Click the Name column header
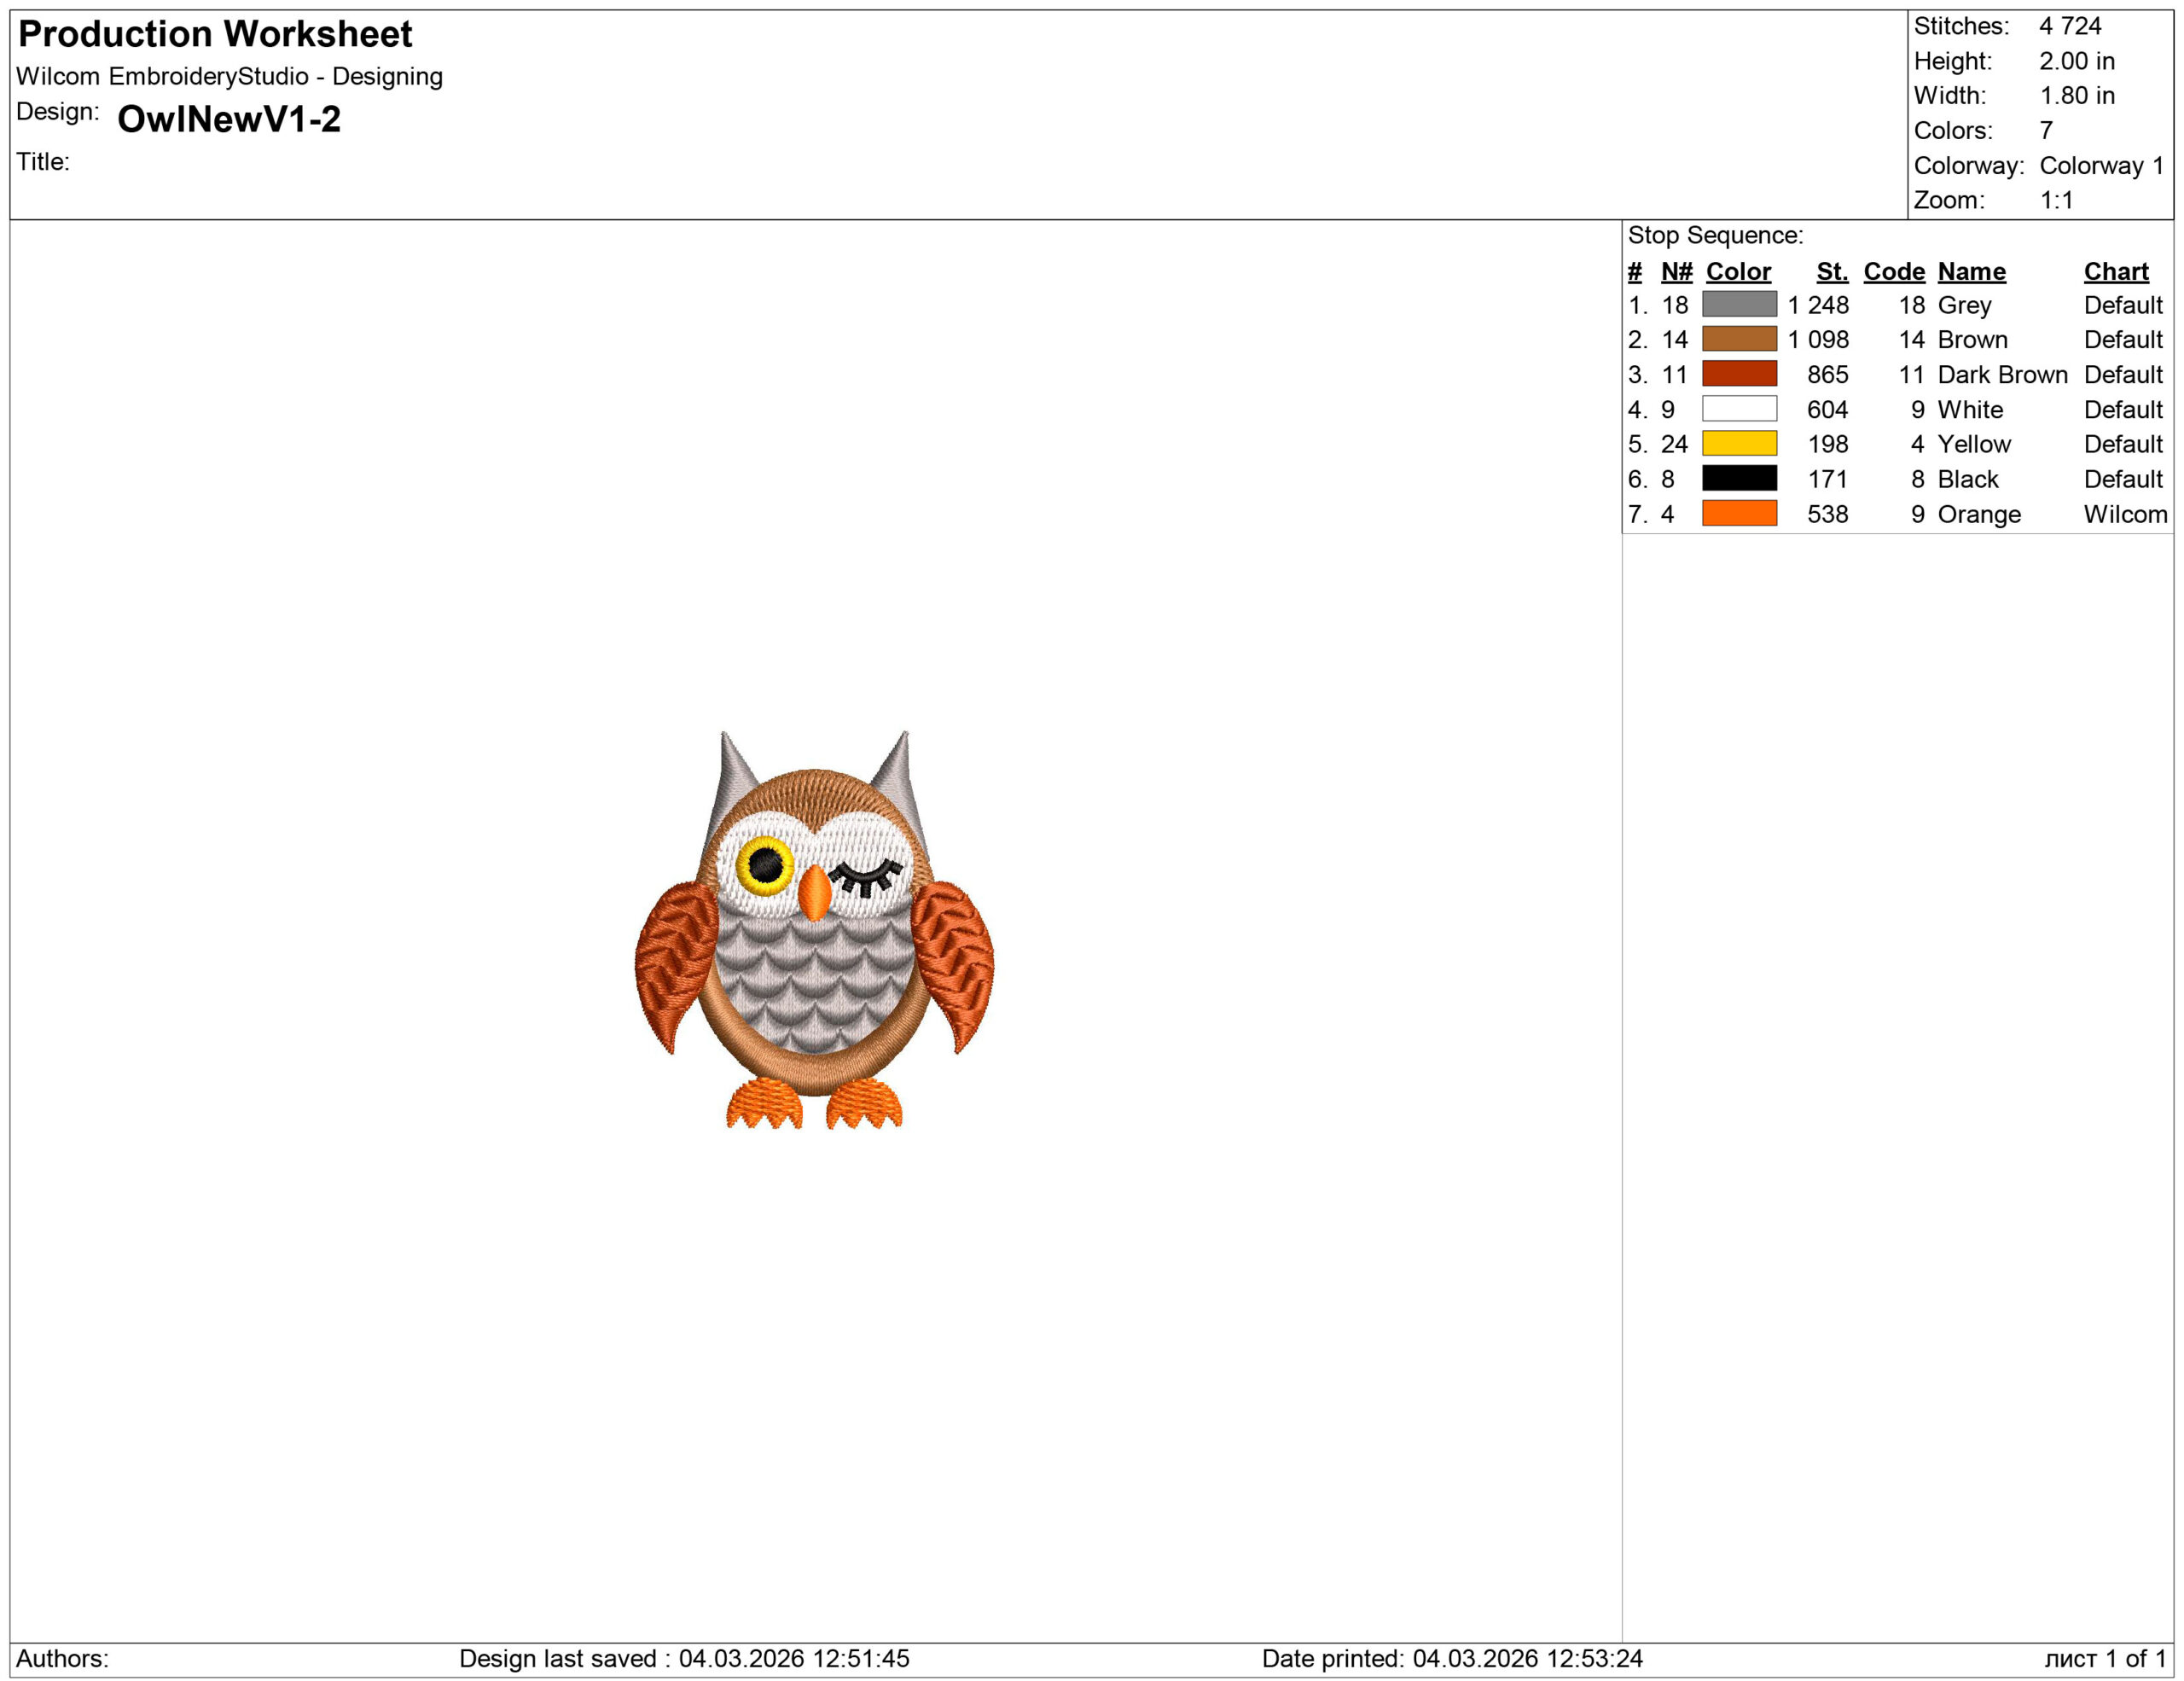The width and height of the screenshot is (2184, 1681). pos(1972,271)
